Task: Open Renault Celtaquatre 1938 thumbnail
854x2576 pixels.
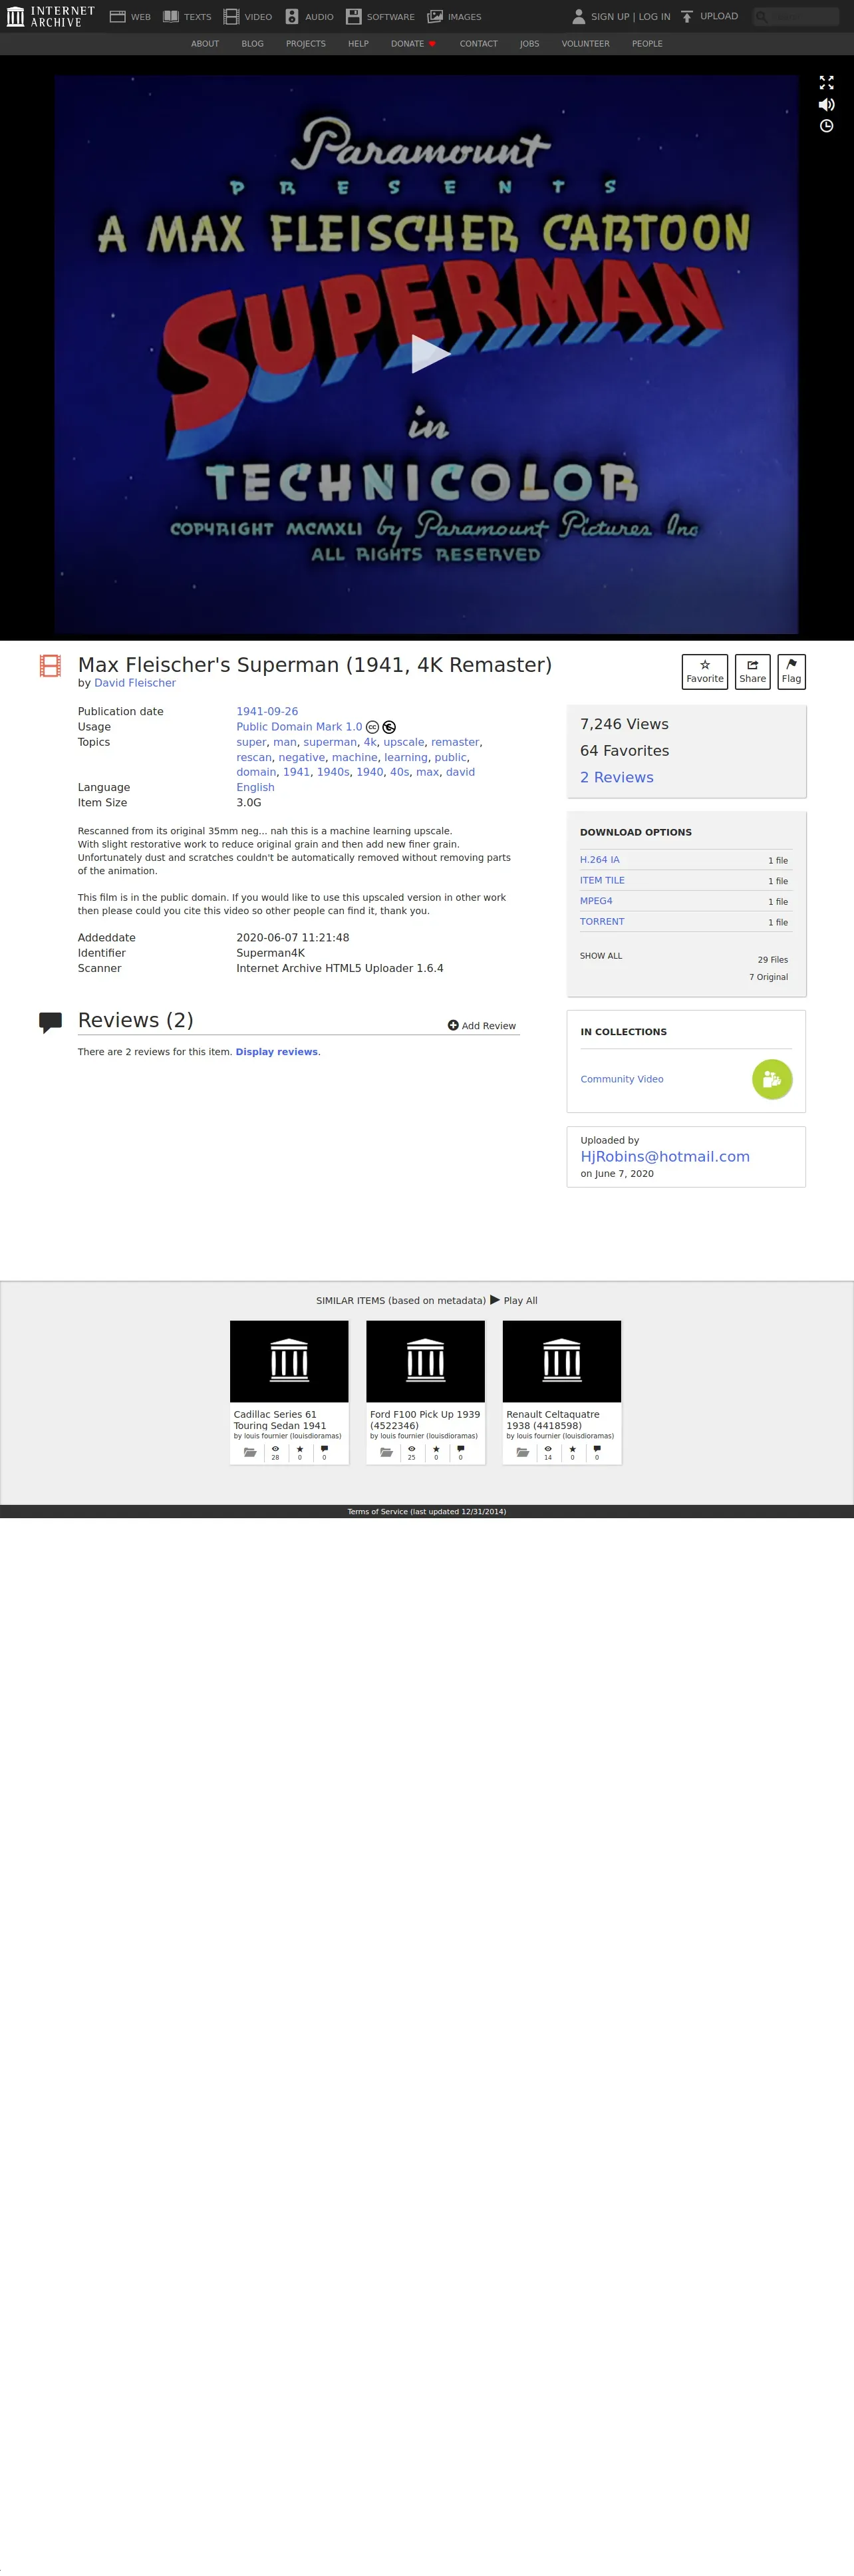Action: pos(562,1361)
